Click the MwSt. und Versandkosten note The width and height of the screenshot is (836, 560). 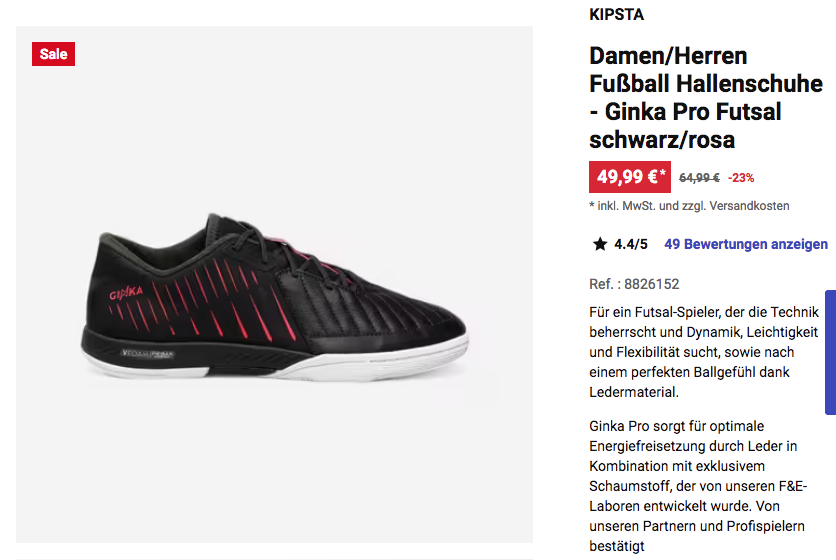click(x=689, y=206)
